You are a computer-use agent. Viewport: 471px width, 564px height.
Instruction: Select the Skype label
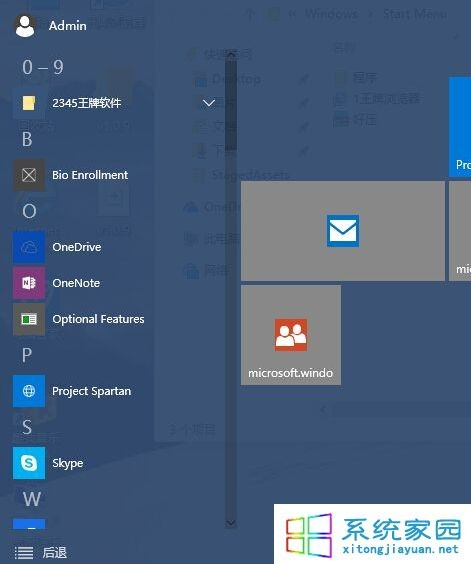68,463
